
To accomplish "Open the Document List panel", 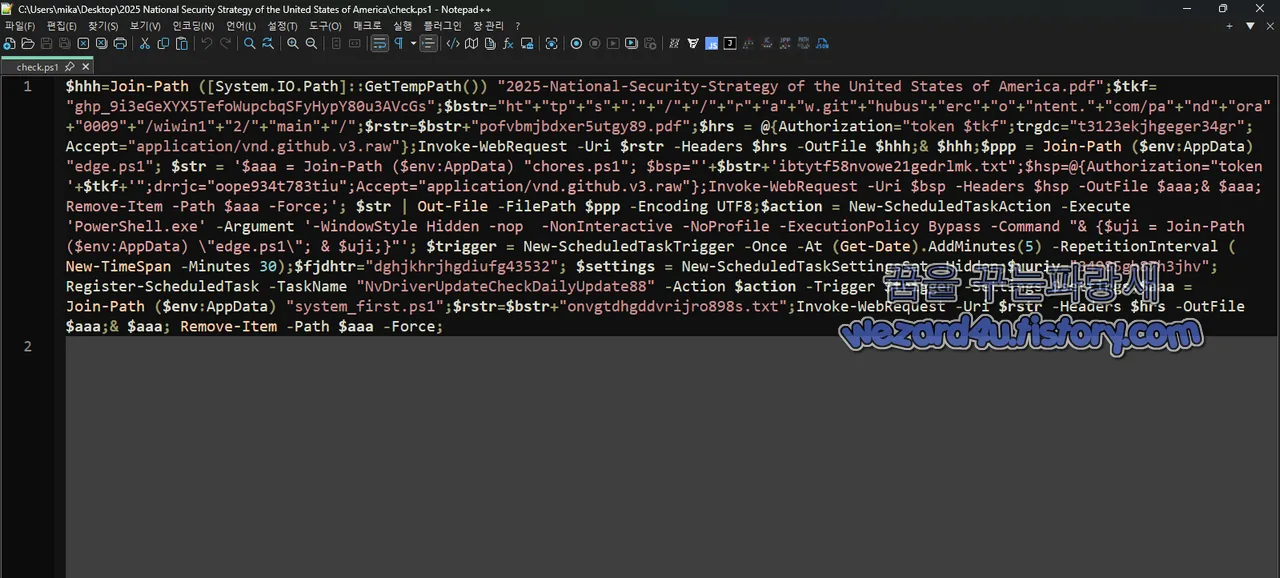I will (x=490, y=44).
